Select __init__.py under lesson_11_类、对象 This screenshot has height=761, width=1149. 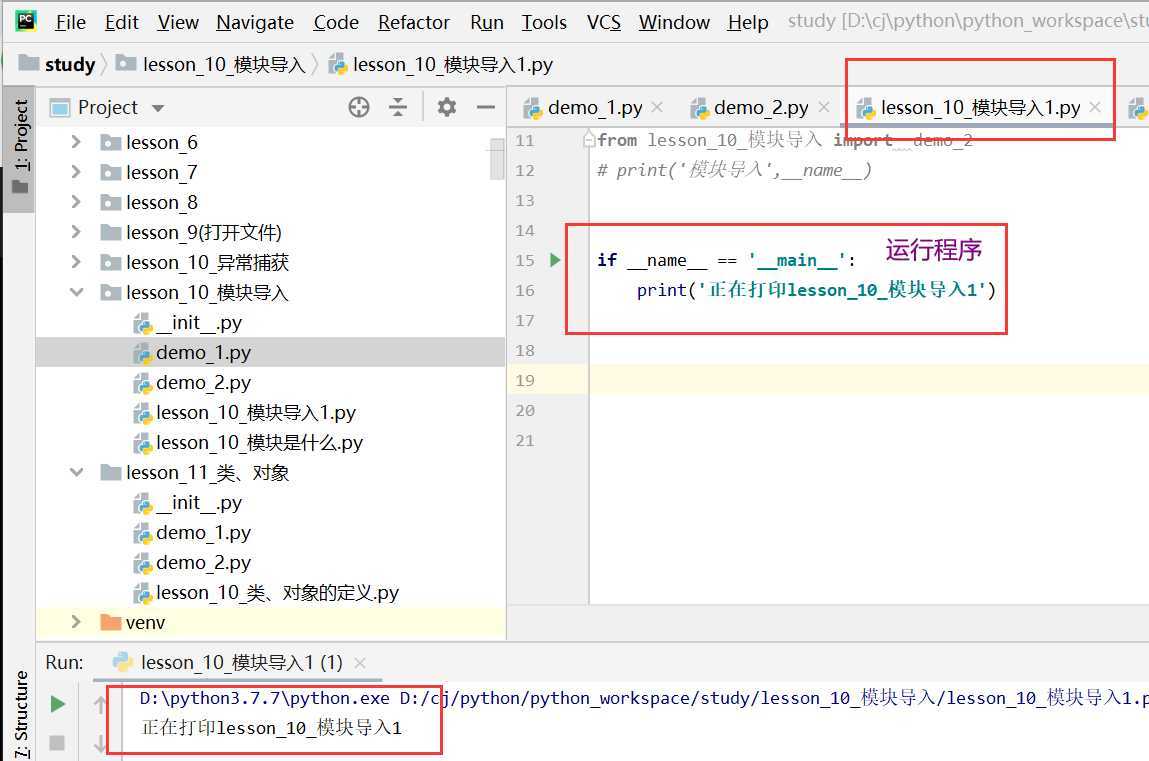click(188, 502)
